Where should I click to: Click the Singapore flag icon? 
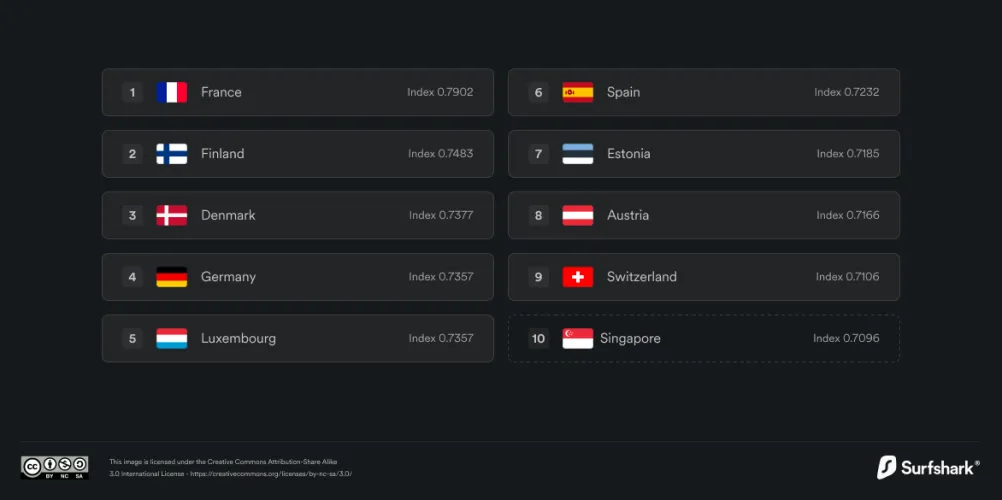pos(578,339)
